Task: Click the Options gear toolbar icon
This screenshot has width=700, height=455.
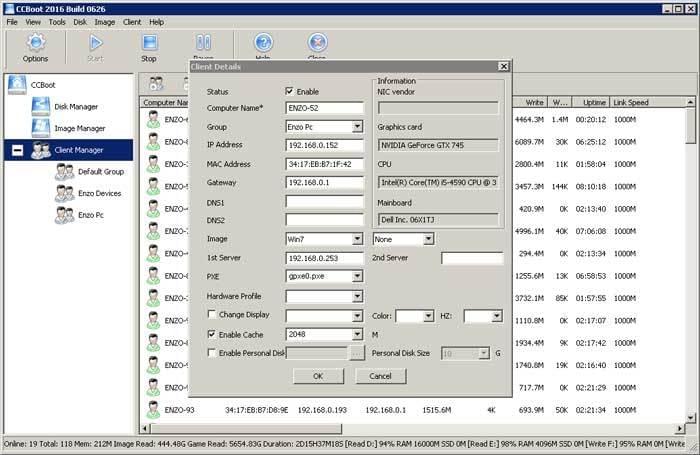Action: point(36,43)
